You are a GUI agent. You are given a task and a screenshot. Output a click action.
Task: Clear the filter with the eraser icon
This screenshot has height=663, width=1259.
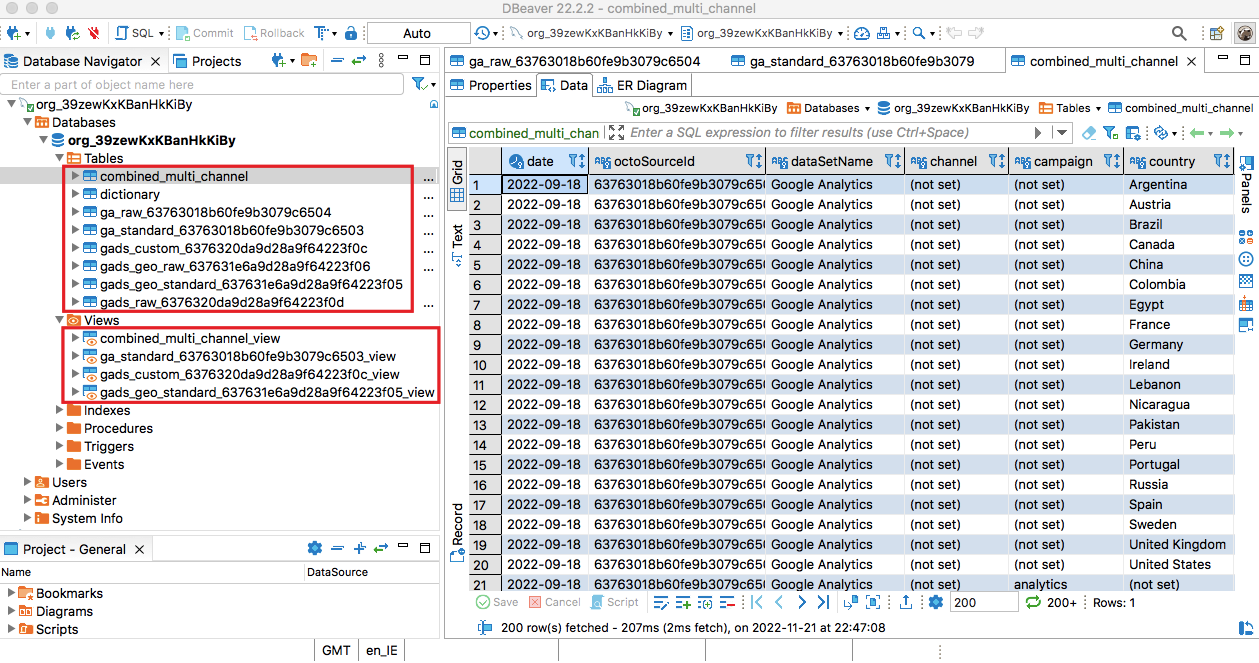point(1089,133)
